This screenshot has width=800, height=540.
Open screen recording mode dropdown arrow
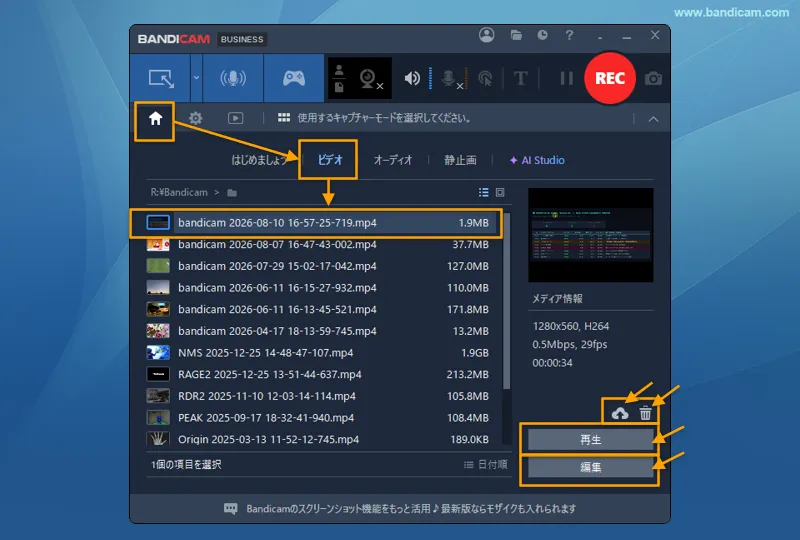point(196,78)
